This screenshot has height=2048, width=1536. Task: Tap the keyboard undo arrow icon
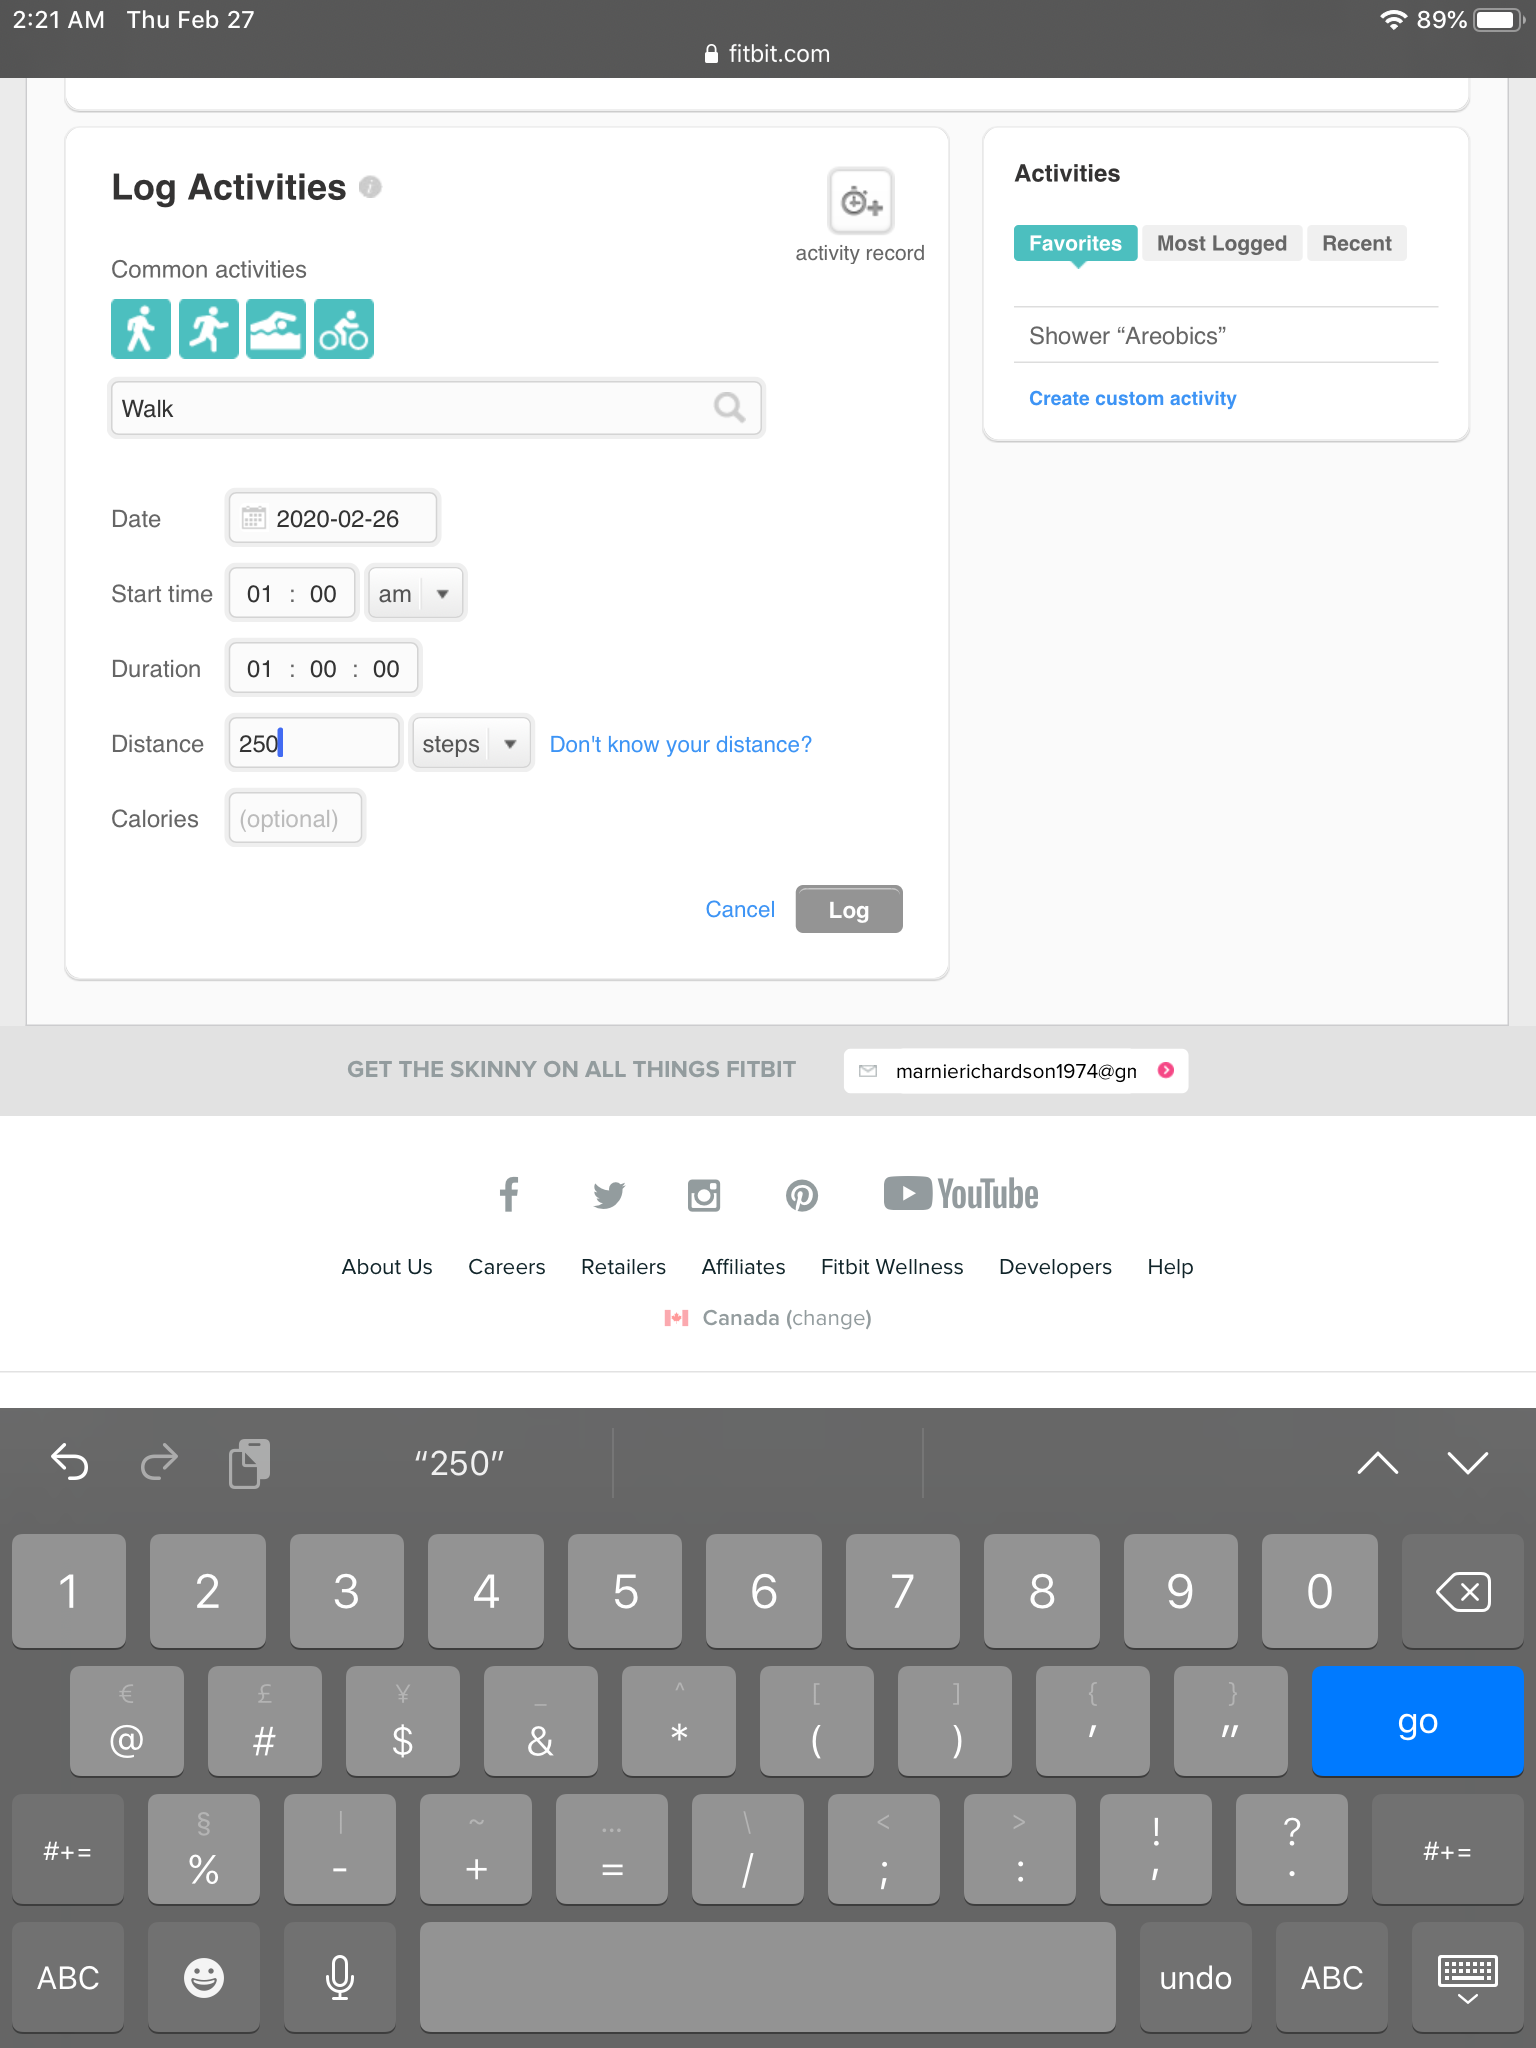70,1462
